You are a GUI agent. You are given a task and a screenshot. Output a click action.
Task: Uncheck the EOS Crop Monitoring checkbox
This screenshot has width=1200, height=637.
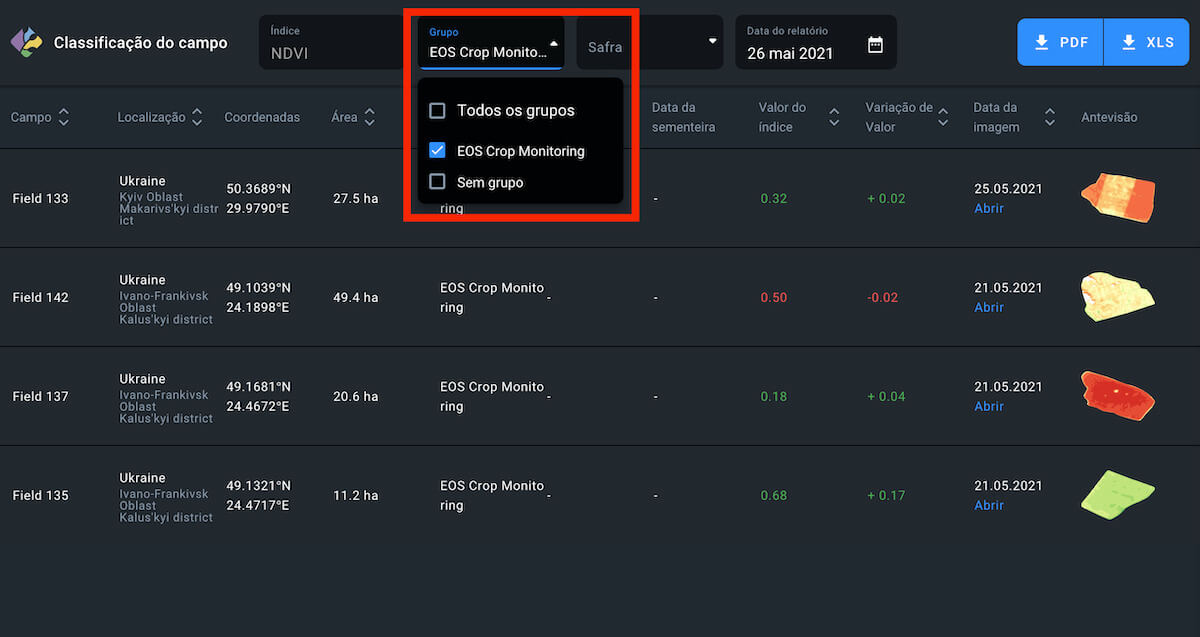tap(437, 151)
